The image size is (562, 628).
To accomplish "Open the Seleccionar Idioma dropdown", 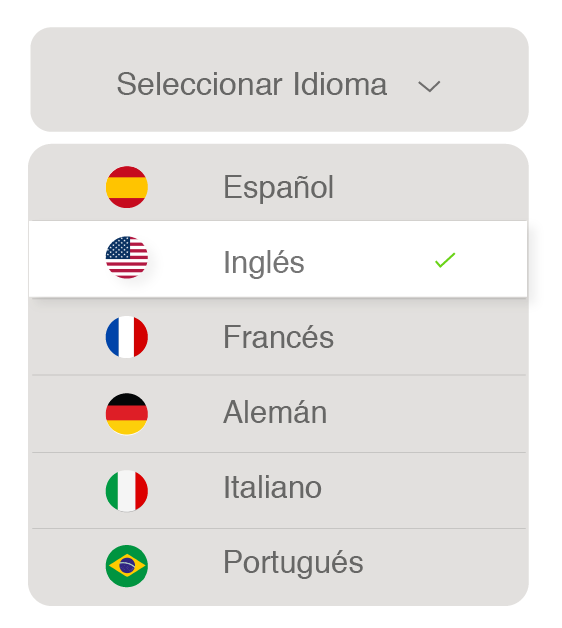I will click(x=280, y=79).
